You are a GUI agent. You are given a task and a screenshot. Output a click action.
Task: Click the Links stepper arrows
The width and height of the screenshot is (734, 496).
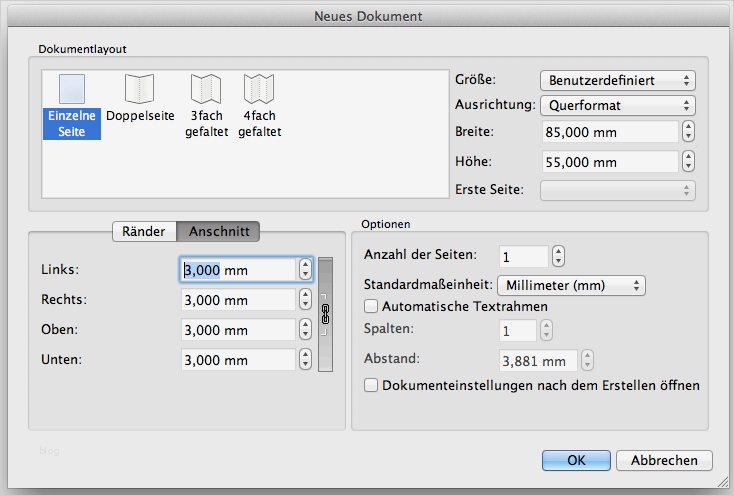tap(305, 270)
